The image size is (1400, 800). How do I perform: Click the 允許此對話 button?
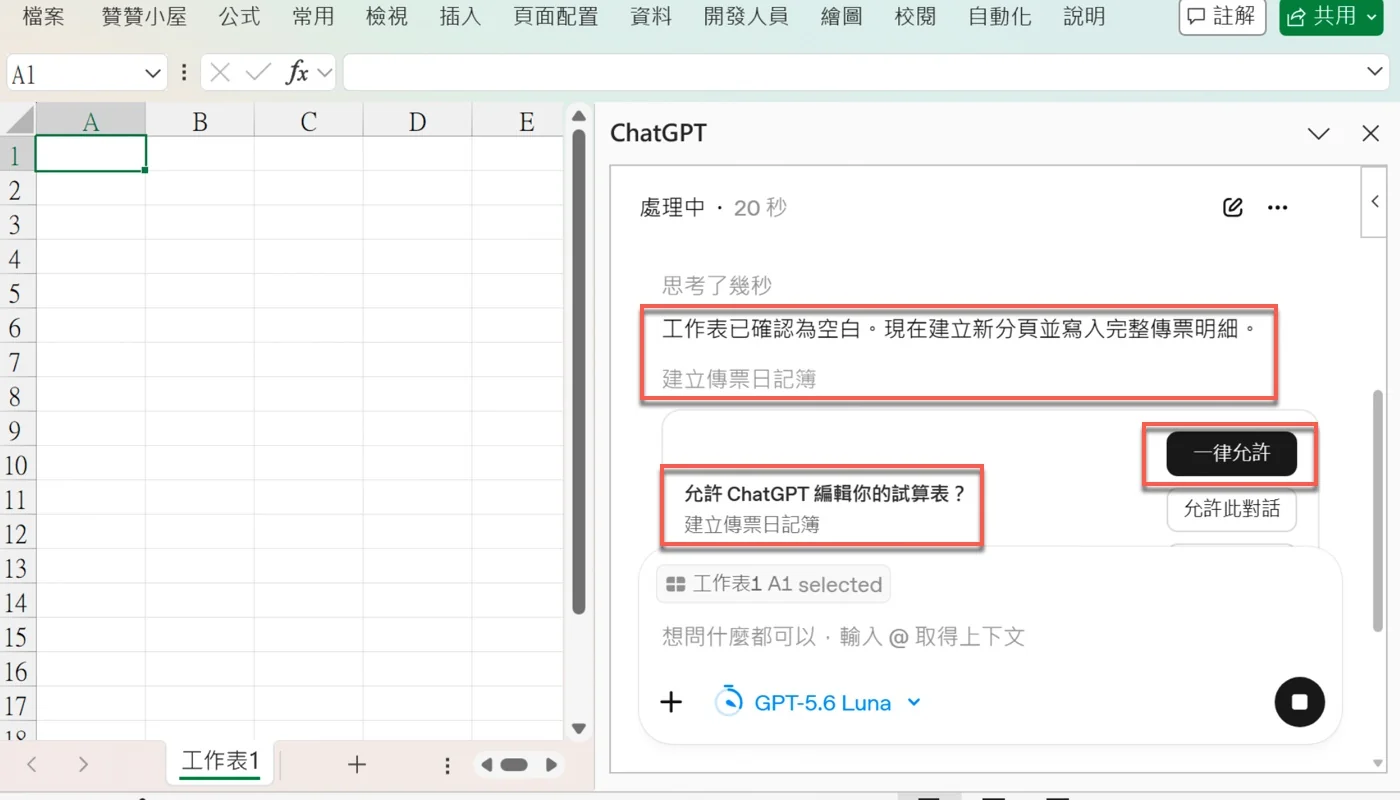tap(1231, 509)
